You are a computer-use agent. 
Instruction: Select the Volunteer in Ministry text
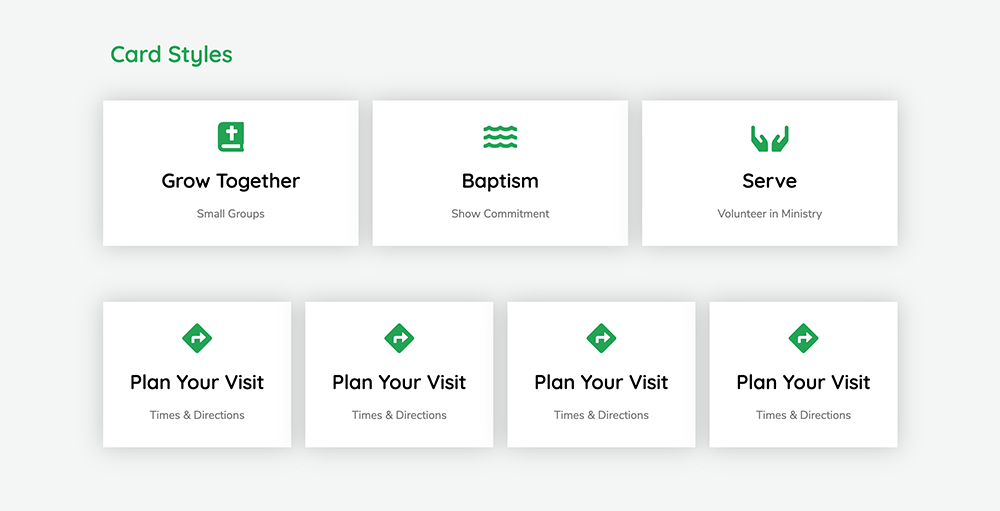point(769,214)
